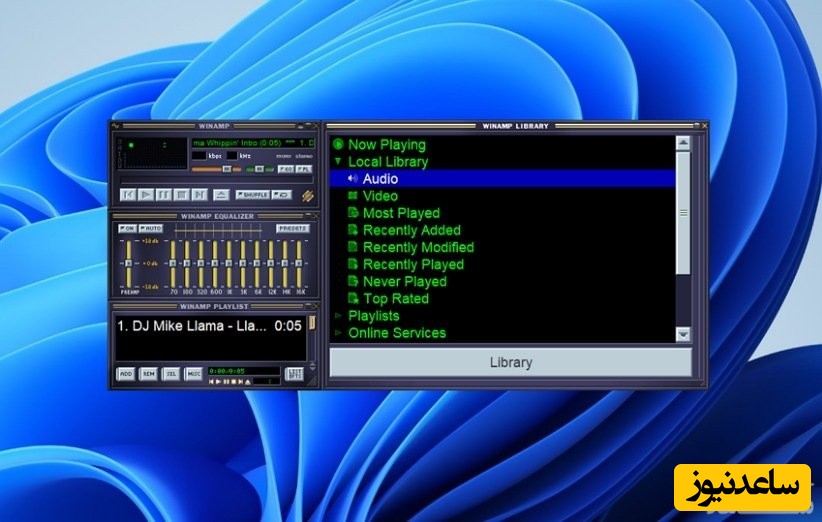Open the Top Rated view icon
The width and height of the screenshot is (822, 522).
353,299
